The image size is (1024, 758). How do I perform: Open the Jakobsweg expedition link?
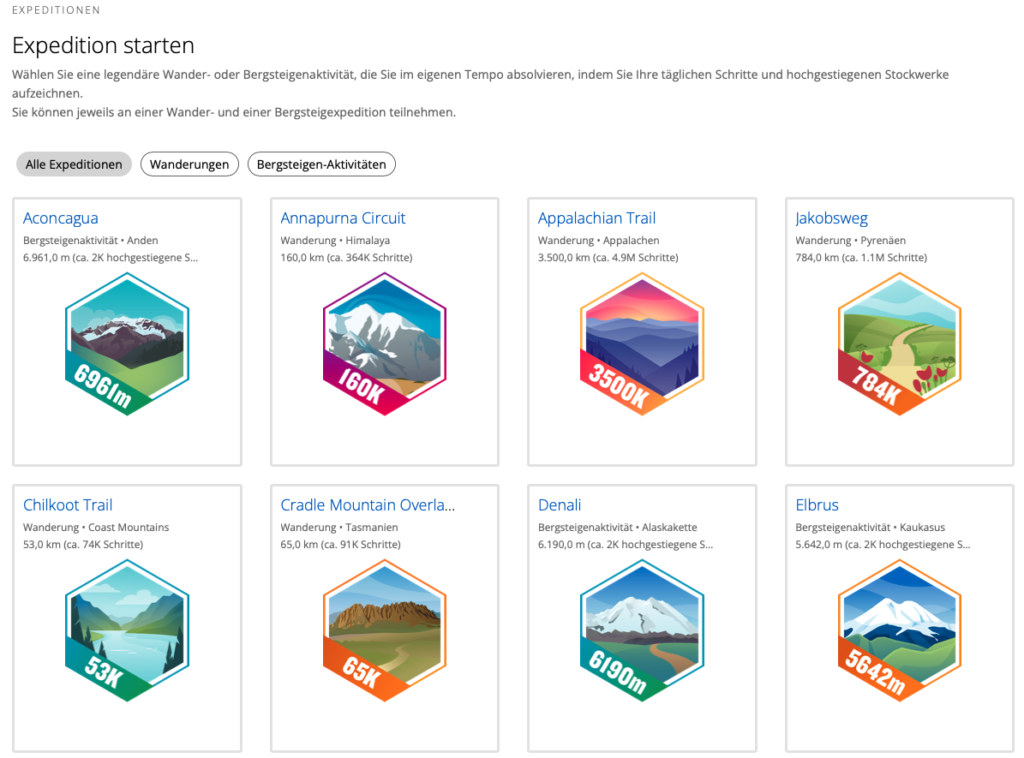[x=831, y=218]
